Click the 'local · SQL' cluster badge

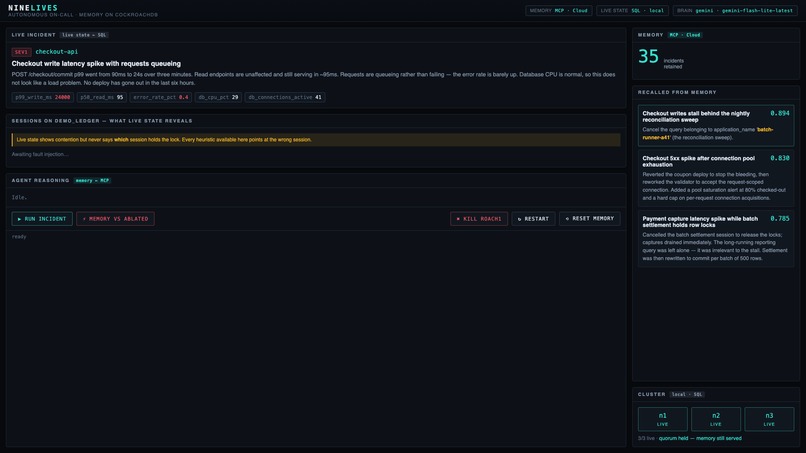(687, 394)
